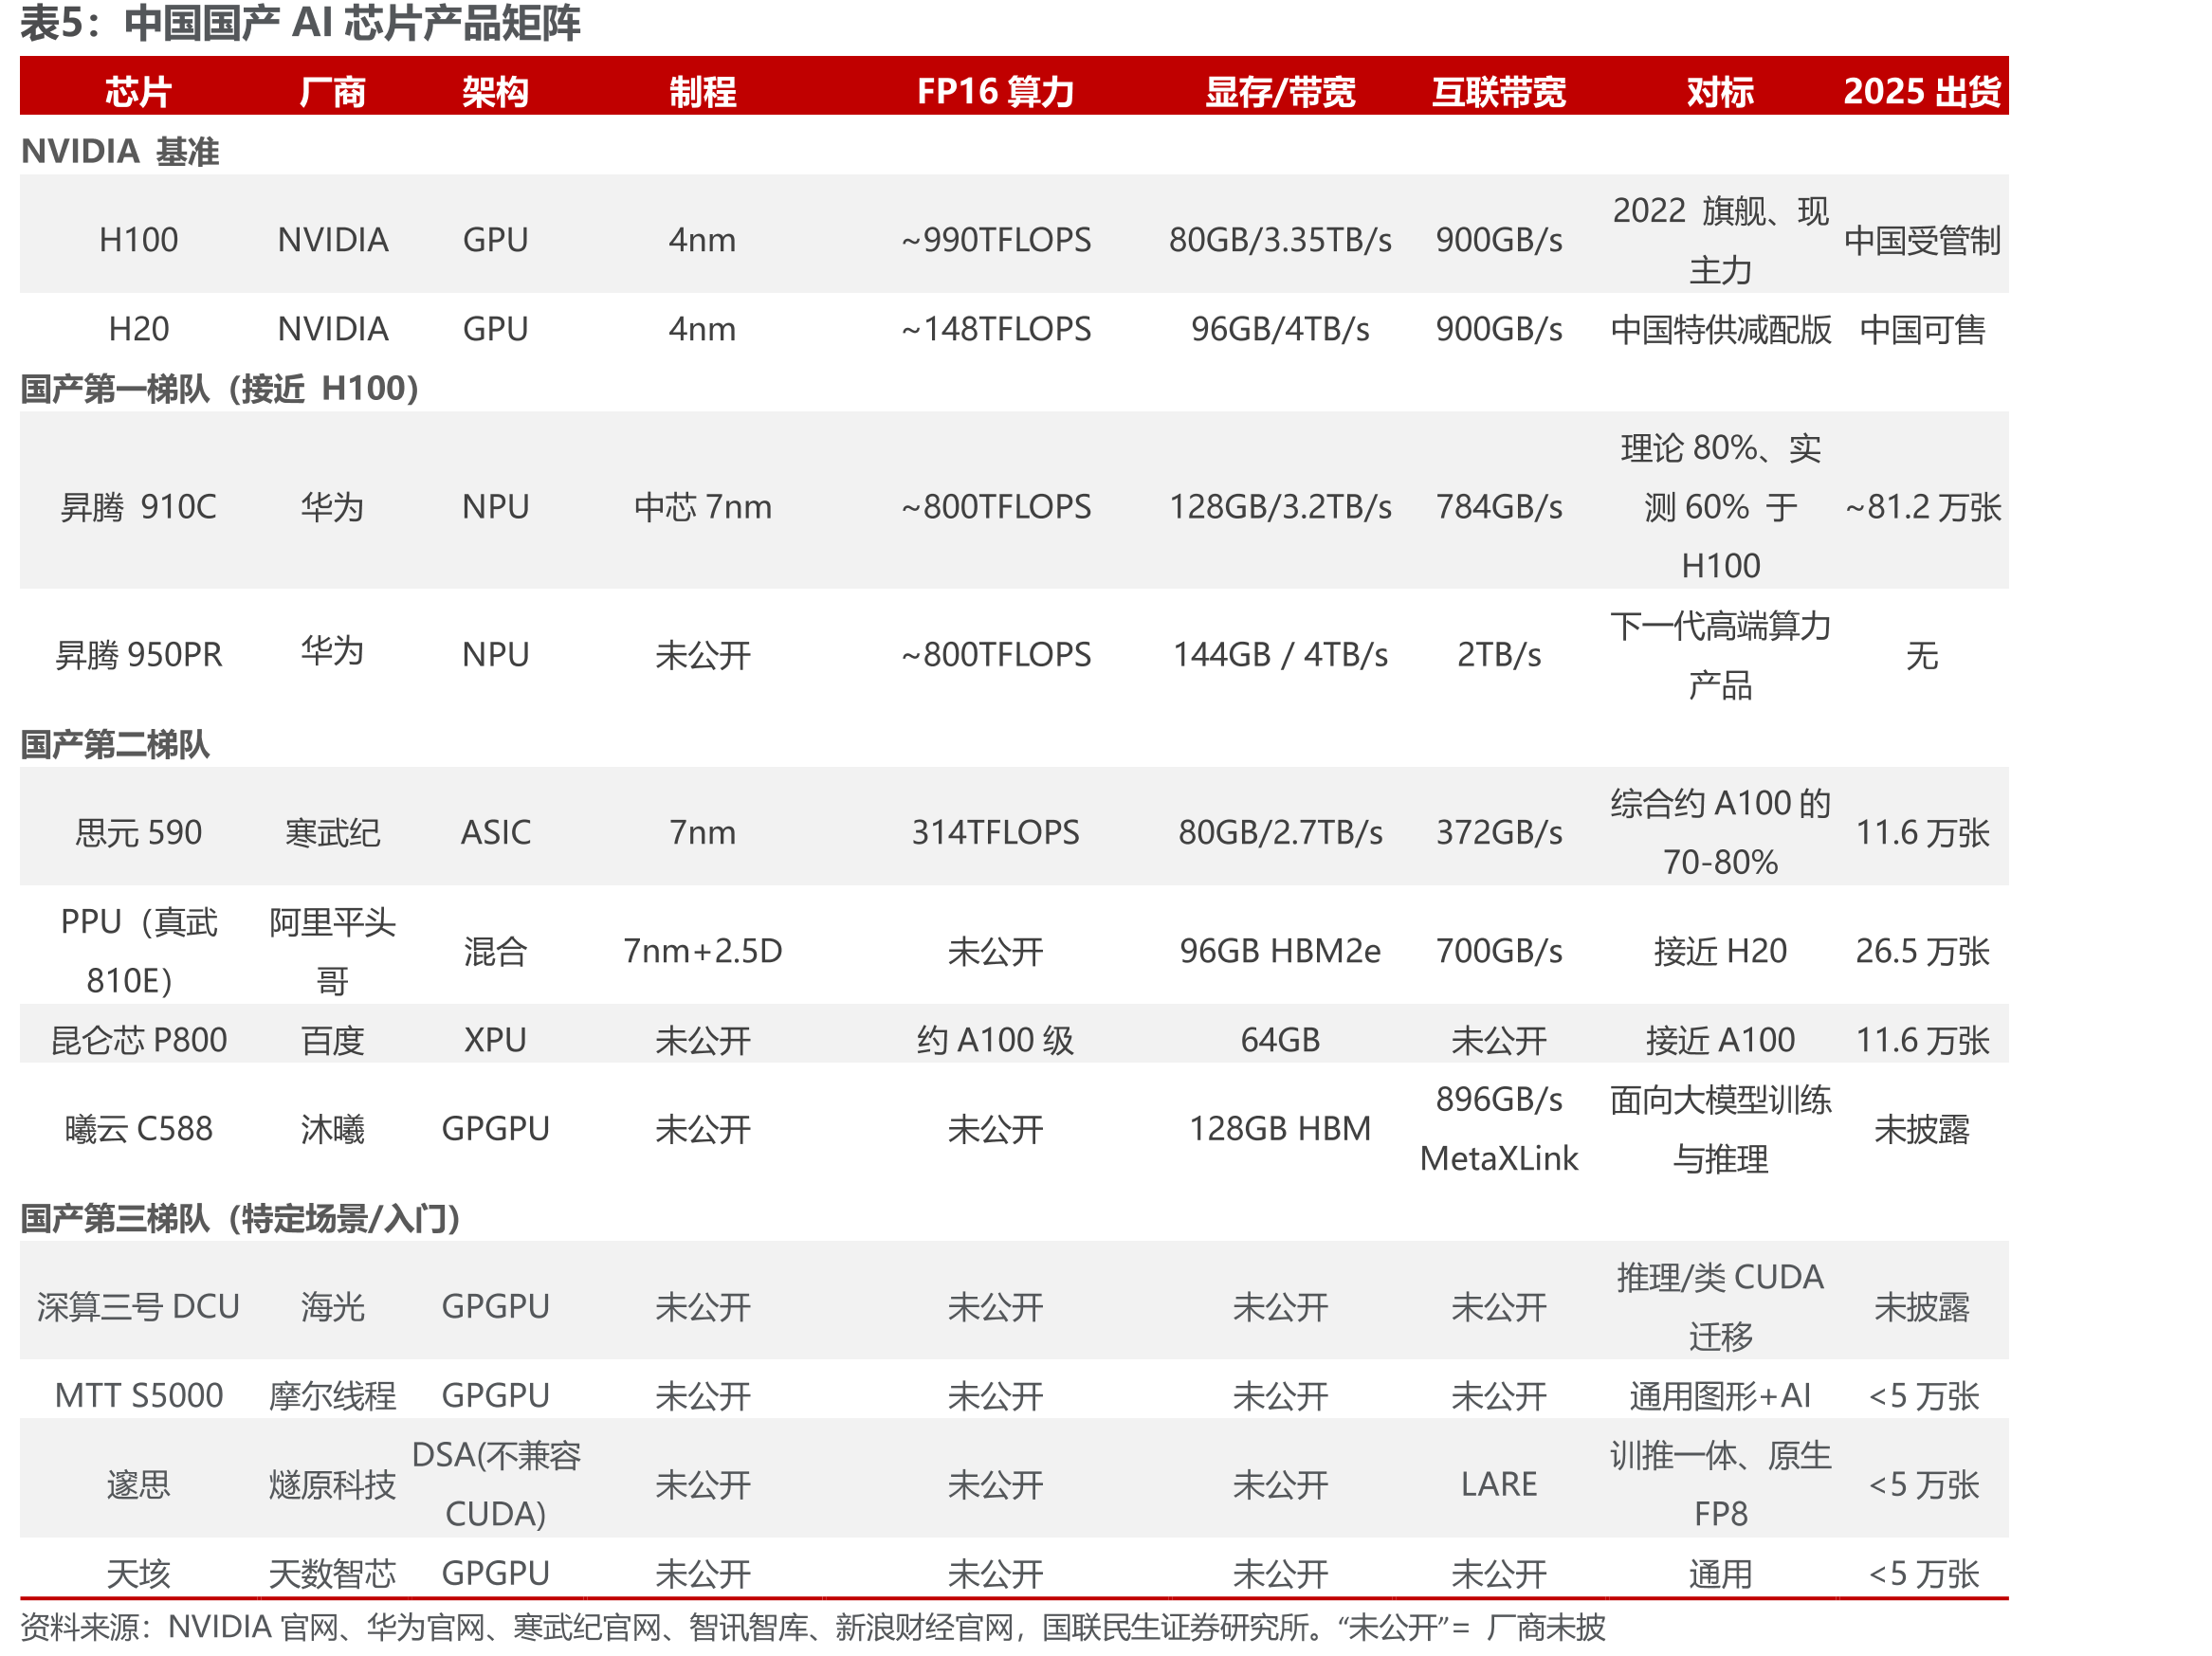
Task: Select the ~81.2 万张 shipment cell
Action: pyautogui.click(x=1921, y=507)
